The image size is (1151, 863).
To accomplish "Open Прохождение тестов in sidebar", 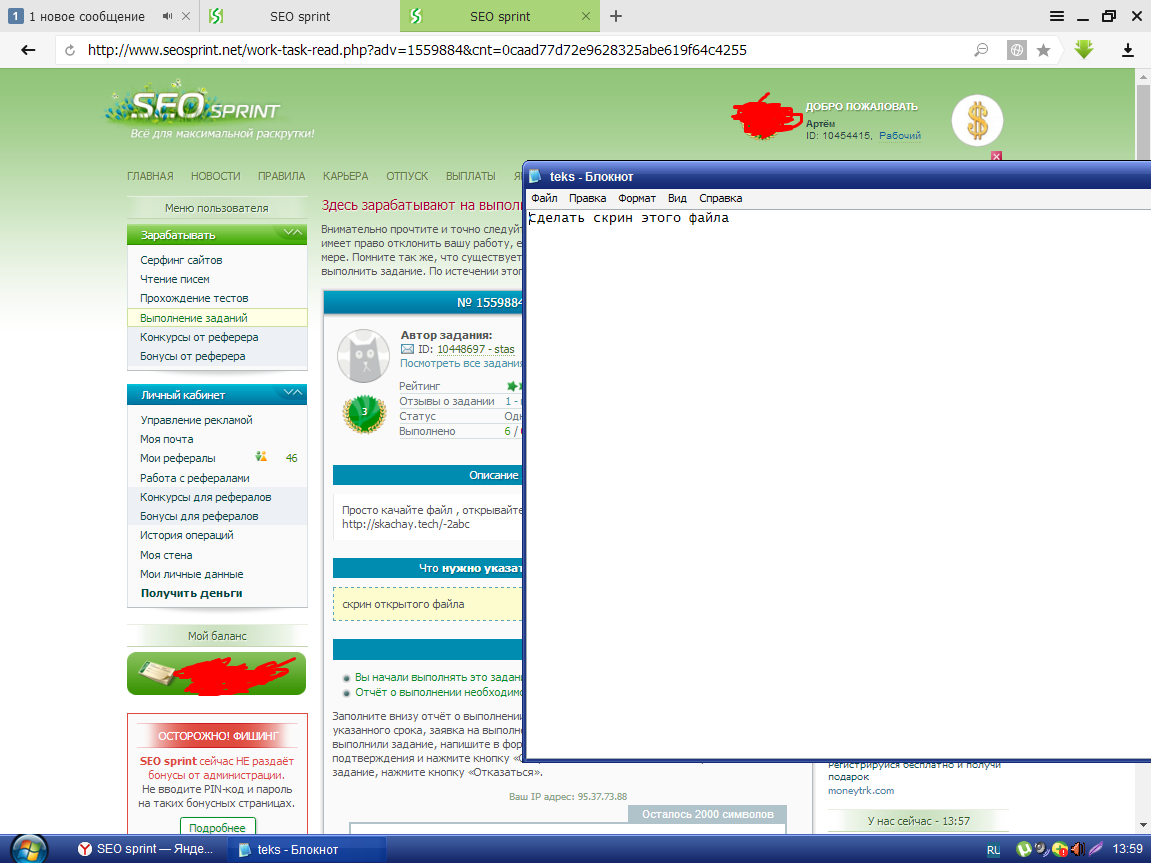I will click(x=194, y=298).
